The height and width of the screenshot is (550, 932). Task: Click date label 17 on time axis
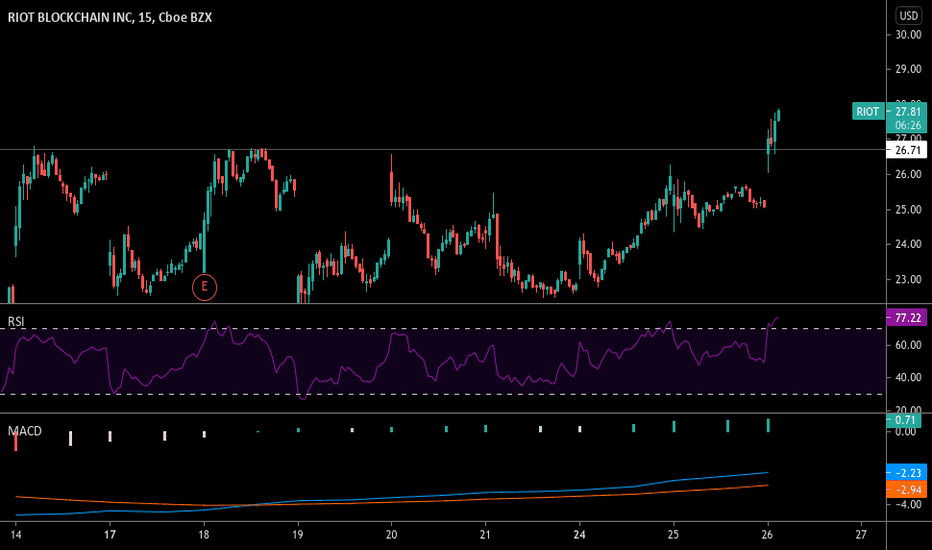tap(110, 535)
